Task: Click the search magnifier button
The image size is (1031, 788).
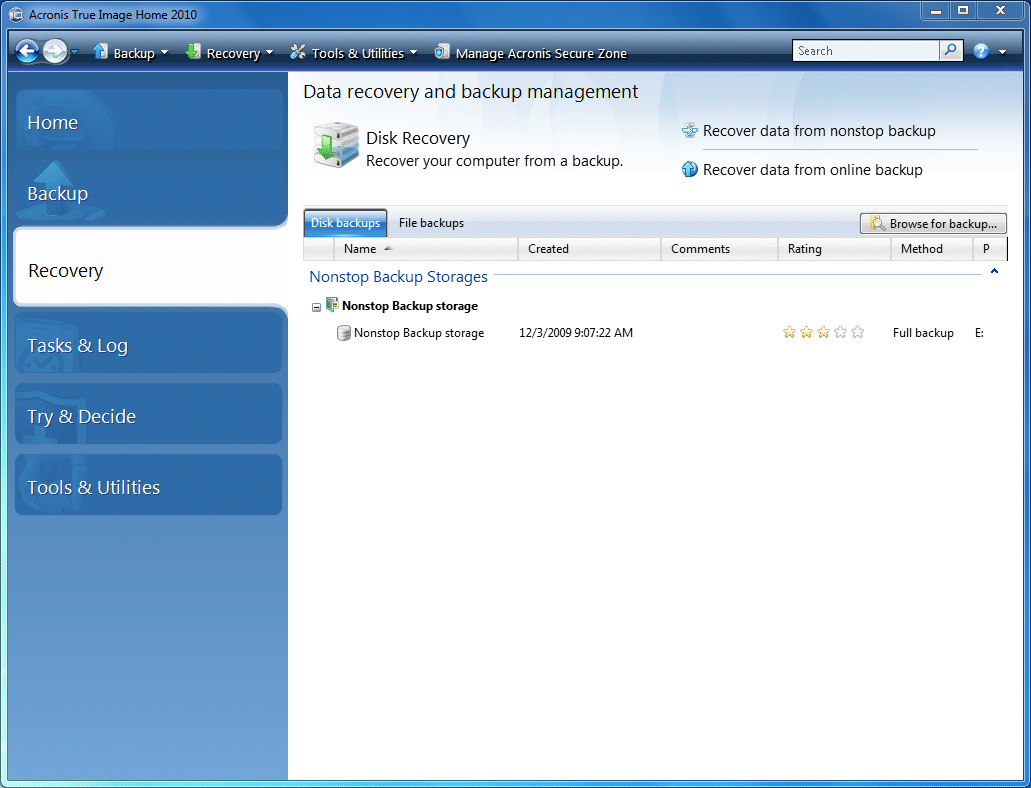Action: pos(951,51)
